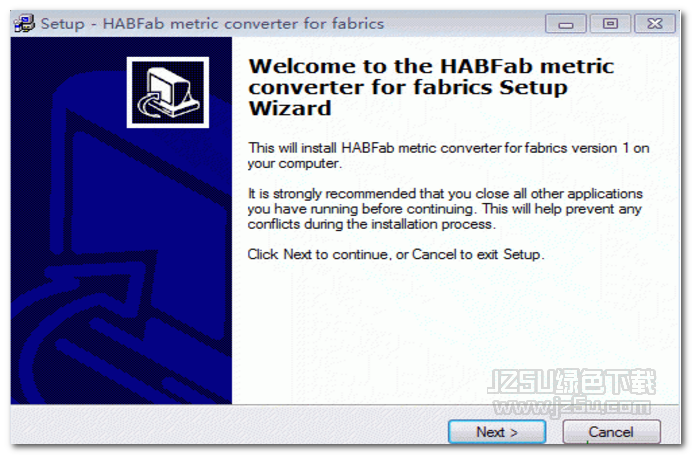Click the 'This will install HABFab' sentence

pyautogui.click(x=448, y=148)
